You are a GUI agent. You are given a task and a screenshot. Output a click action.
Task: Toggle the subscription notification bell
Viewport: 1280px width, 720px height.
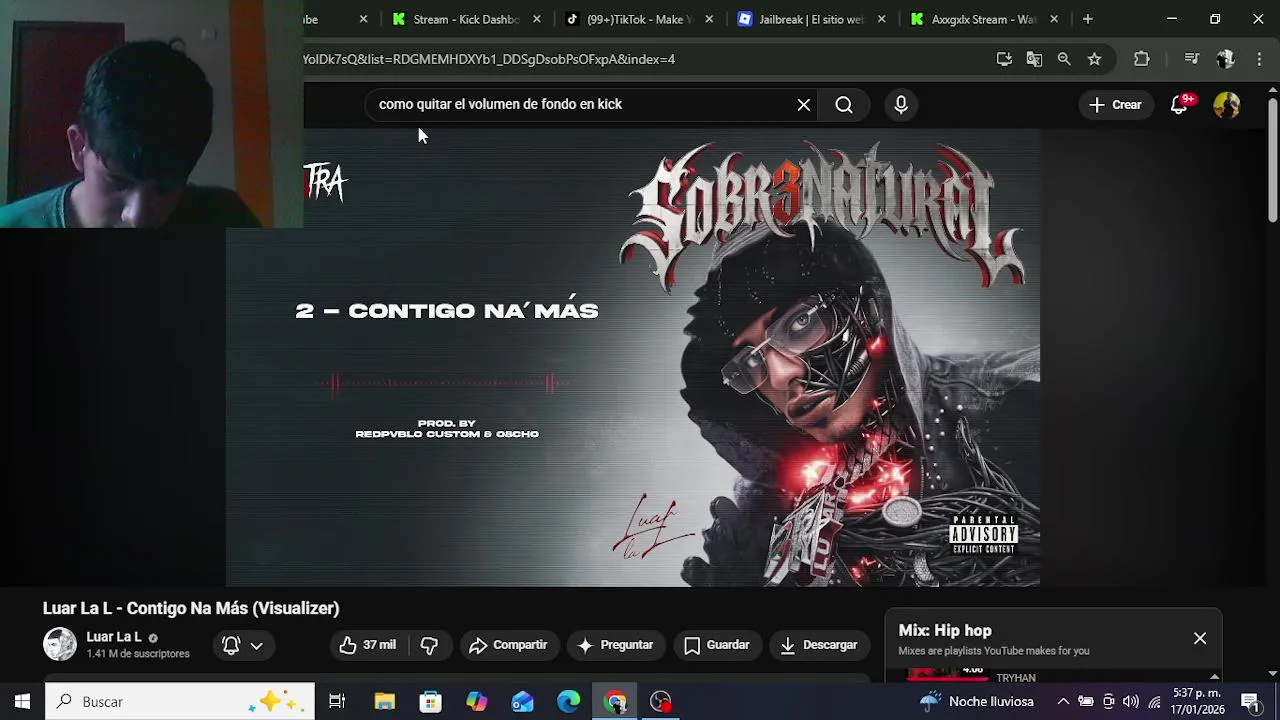(x=231, y=645)
